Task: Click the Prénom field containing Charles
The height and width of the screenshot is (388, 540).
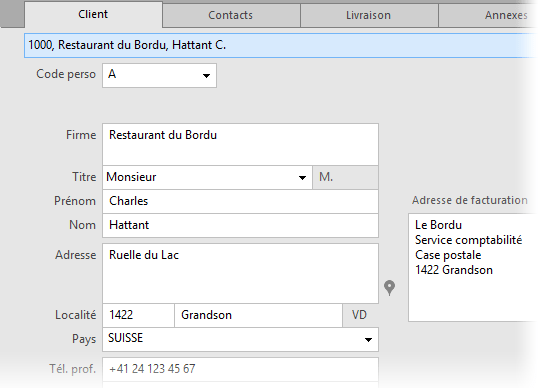Action: [240, 201]
